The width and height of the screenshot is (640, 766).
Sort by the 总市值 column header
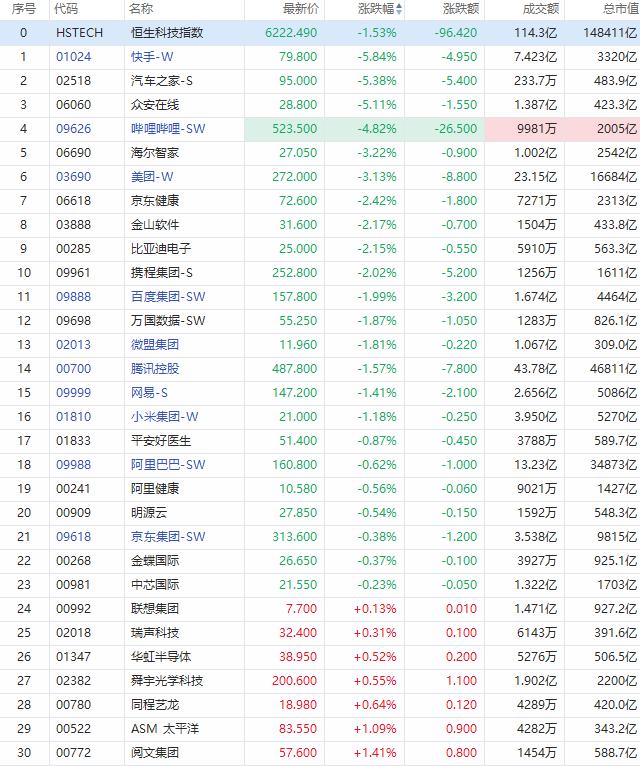click(x=621, y=9)
